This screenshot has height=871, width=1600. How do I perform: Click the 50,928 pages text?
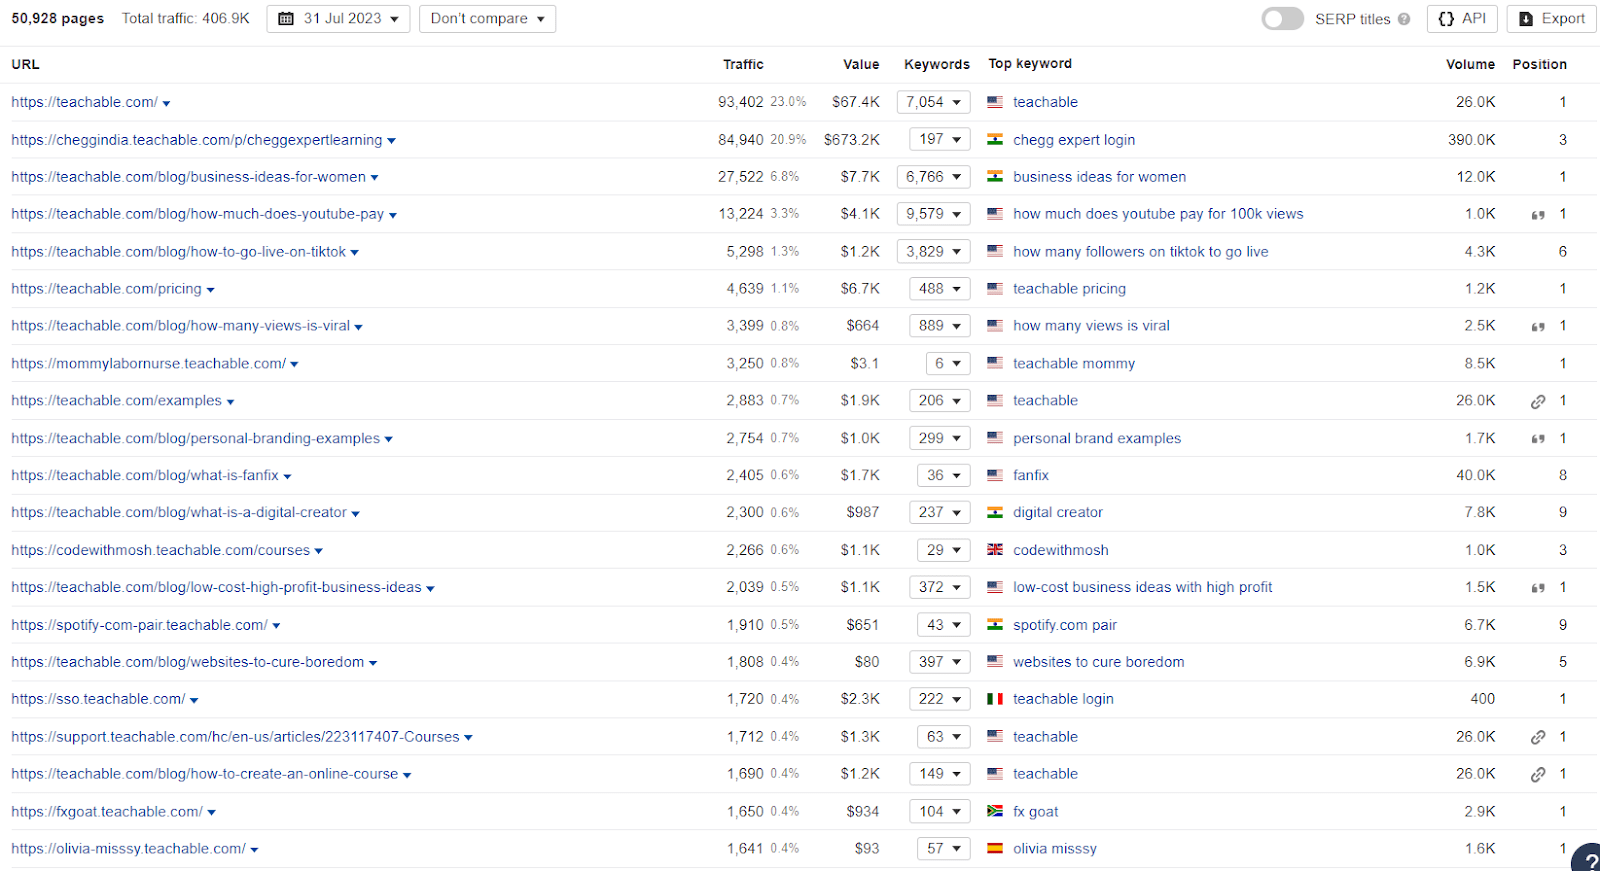coord(58,19)
